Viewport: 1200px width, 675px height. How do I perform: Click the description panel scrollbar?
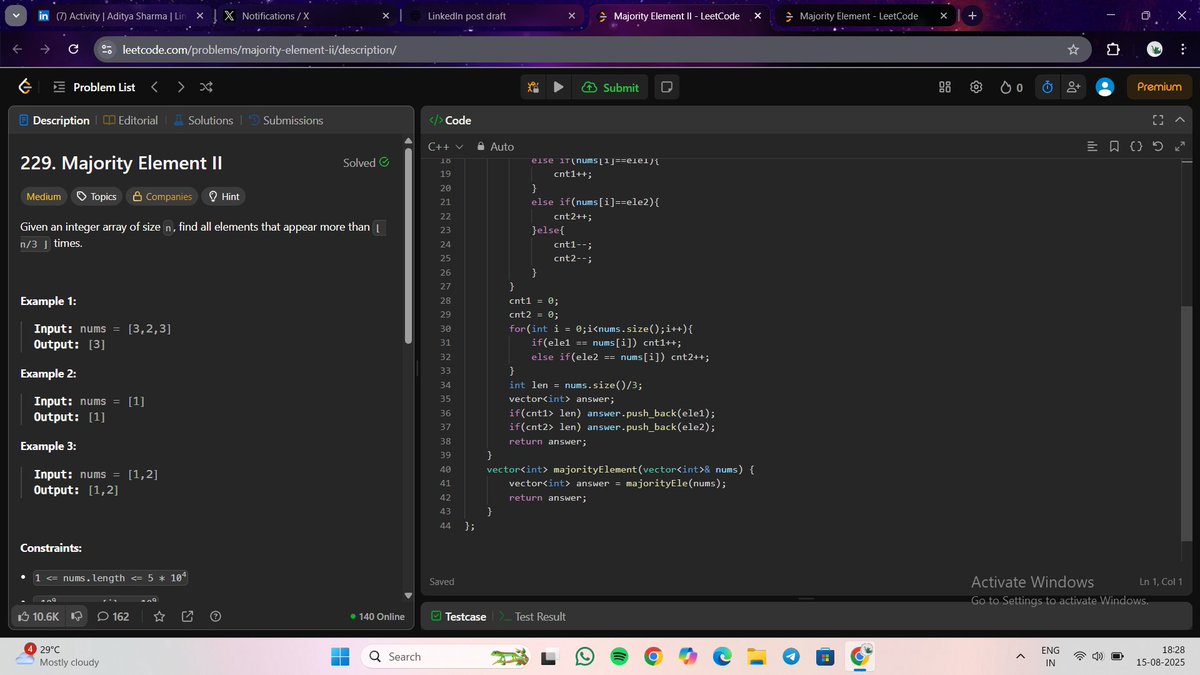tap(407, 245)
